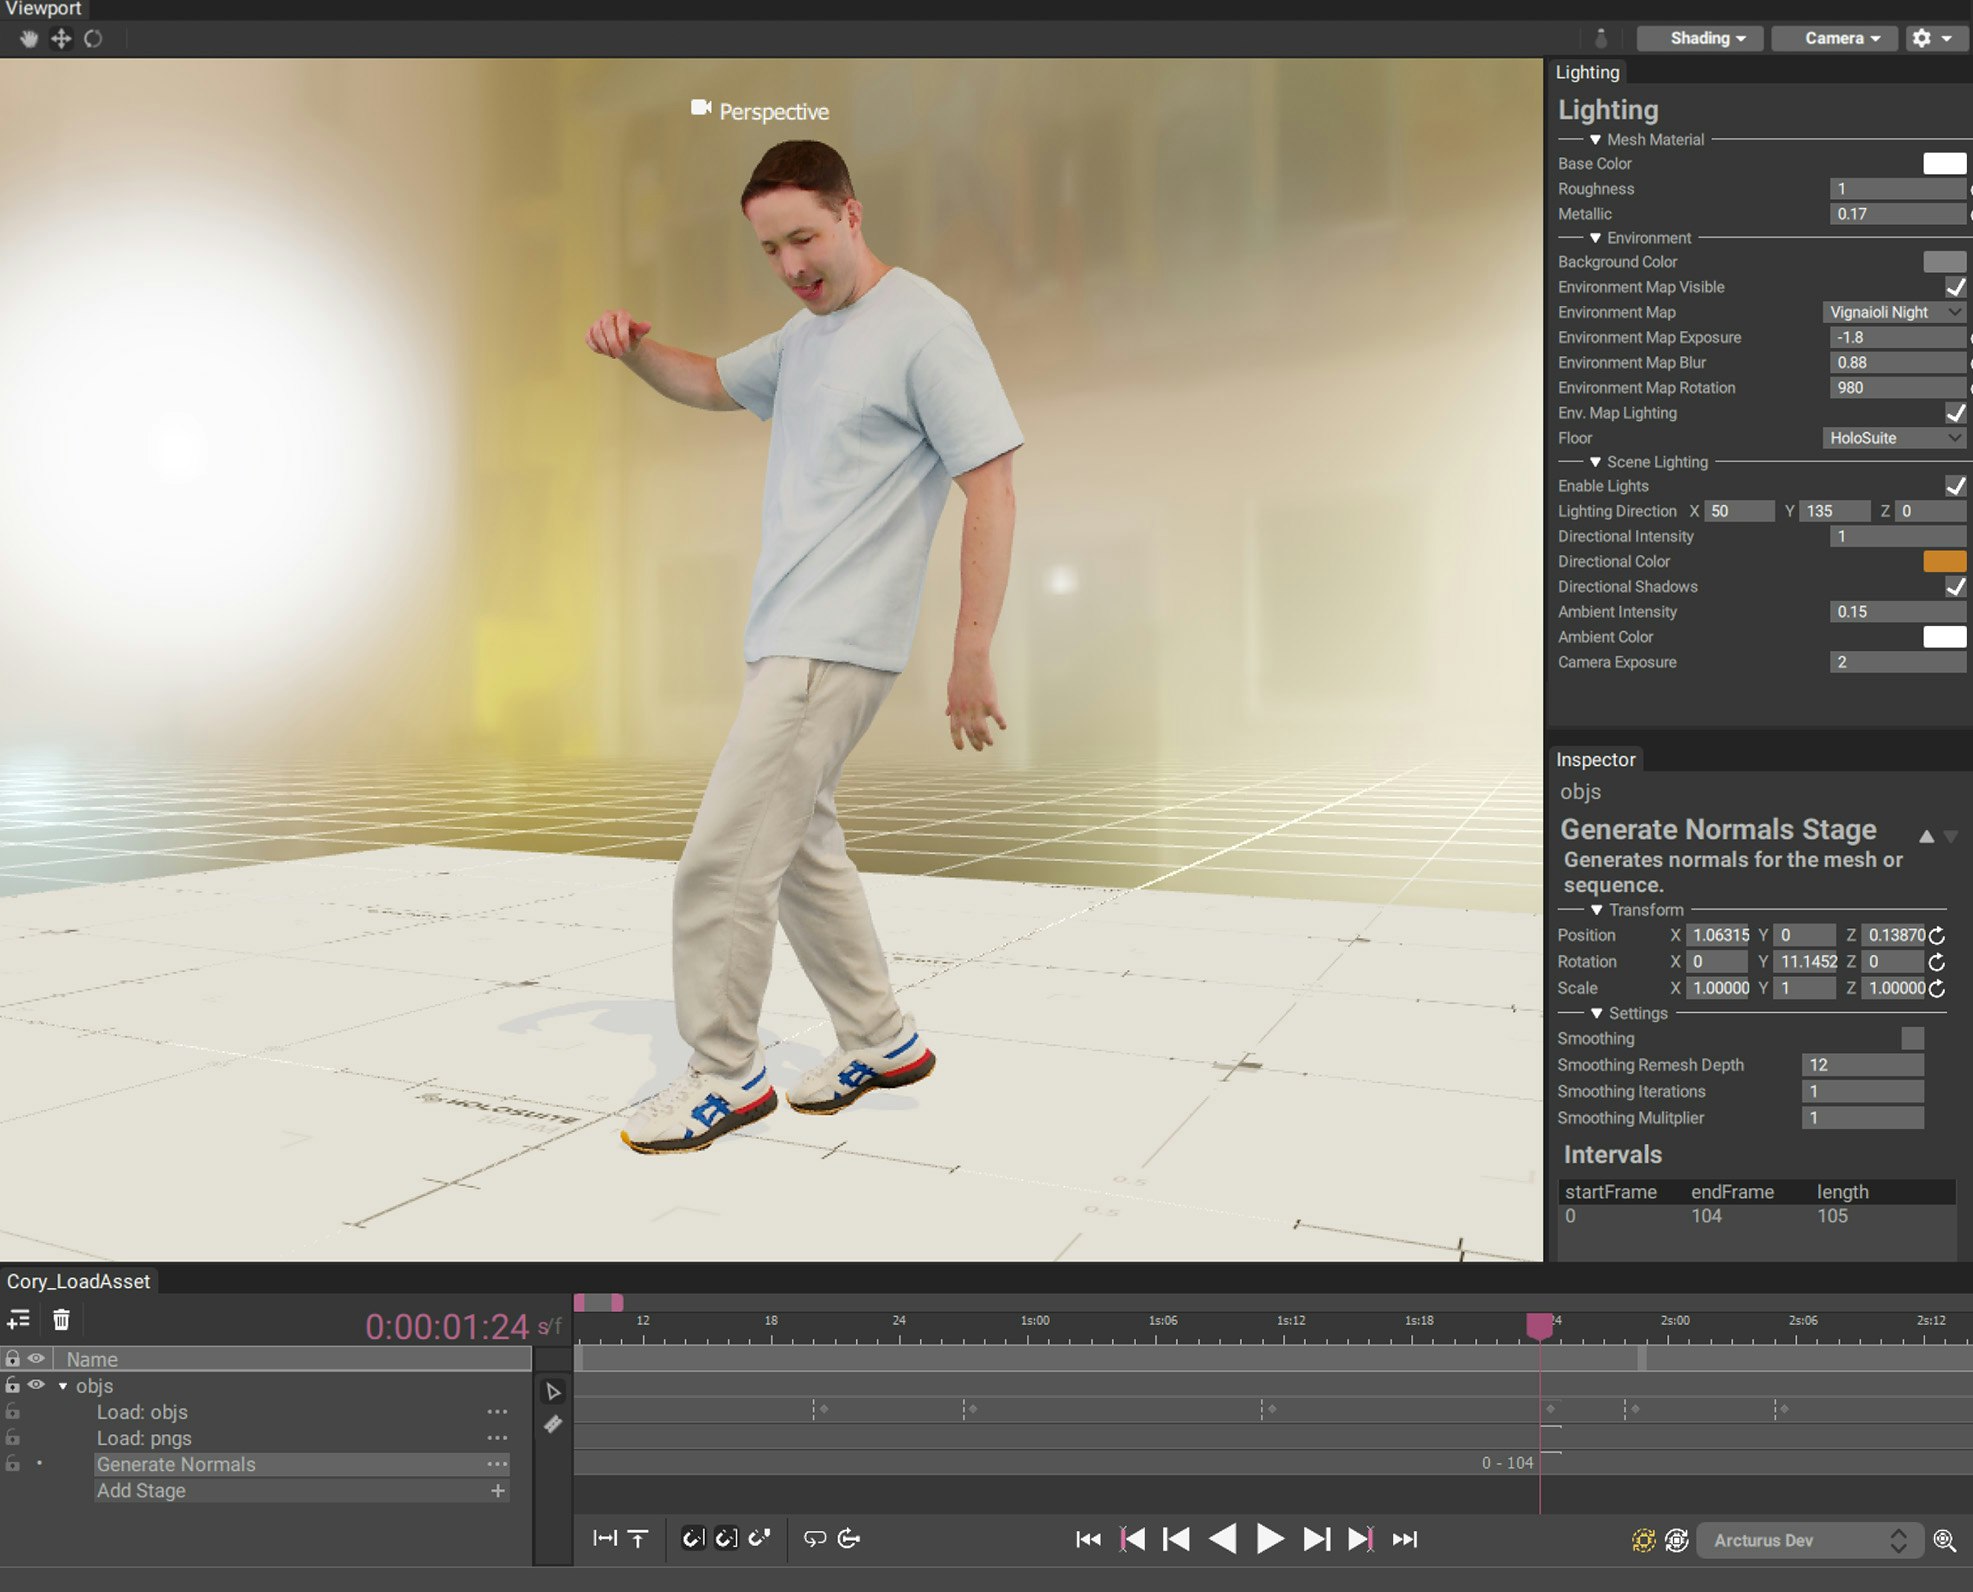Switch to the Inspector tab
Screen dimensions: 1973x1592
tap(1595, 759)
